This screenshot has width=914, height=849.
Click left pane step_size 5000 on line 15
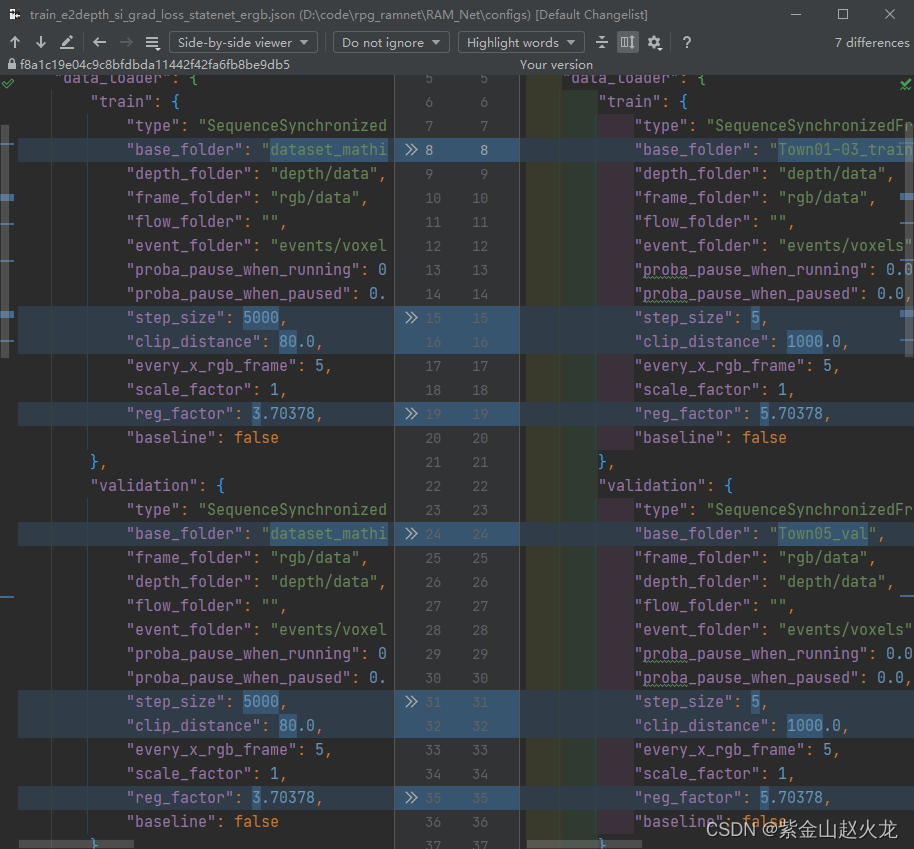click(261, 318)
